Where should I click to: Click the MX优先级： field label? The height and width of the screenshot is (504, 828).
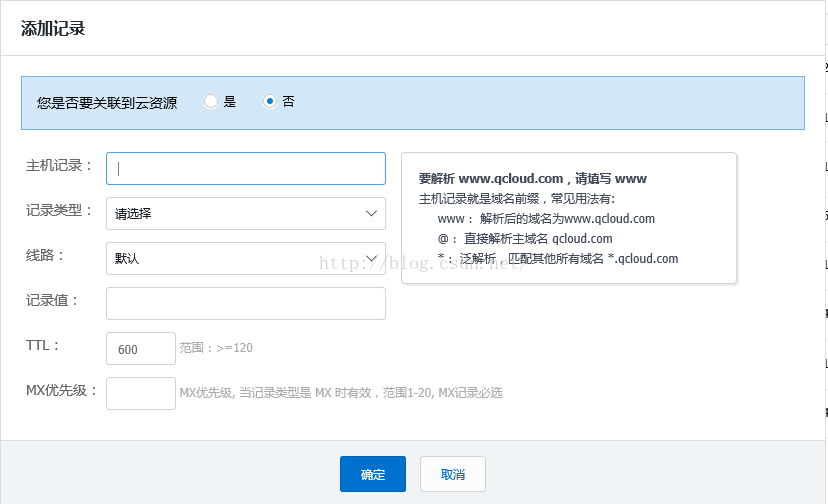(x=62, y=390)
